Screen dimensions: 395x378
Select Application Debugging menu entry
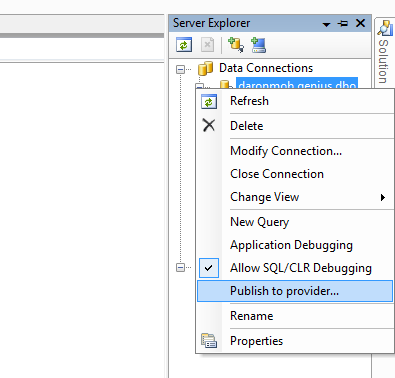pos(295,245)
